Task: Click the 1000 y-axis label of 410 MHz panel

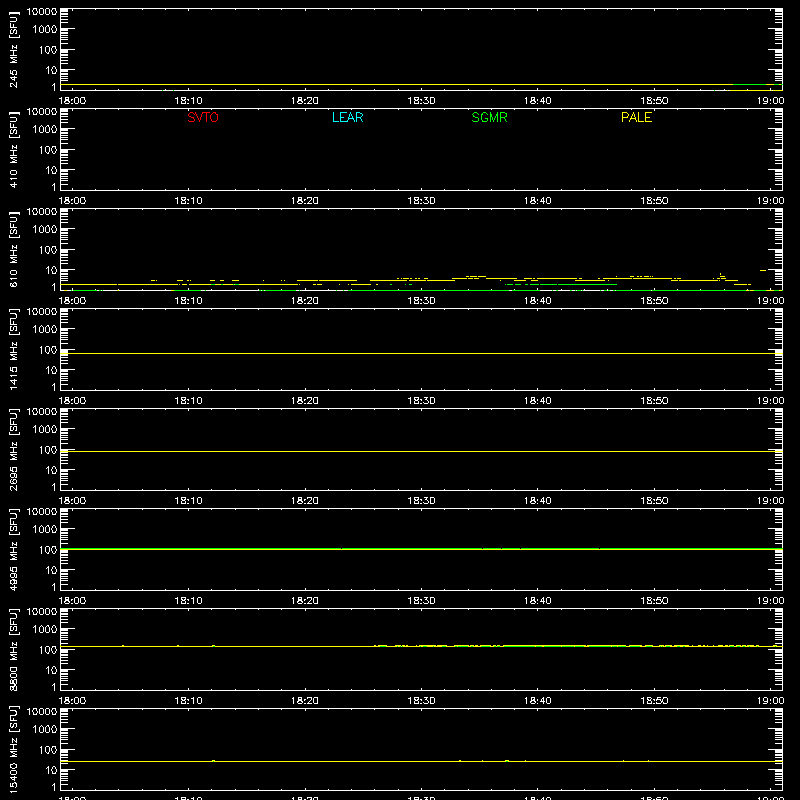Action: [x=45, y=130]
